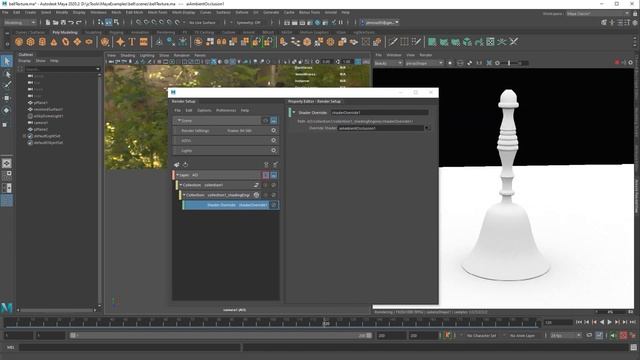Click No Anim Layer button
The image size is (640, 360).
[x=522, y=336]
